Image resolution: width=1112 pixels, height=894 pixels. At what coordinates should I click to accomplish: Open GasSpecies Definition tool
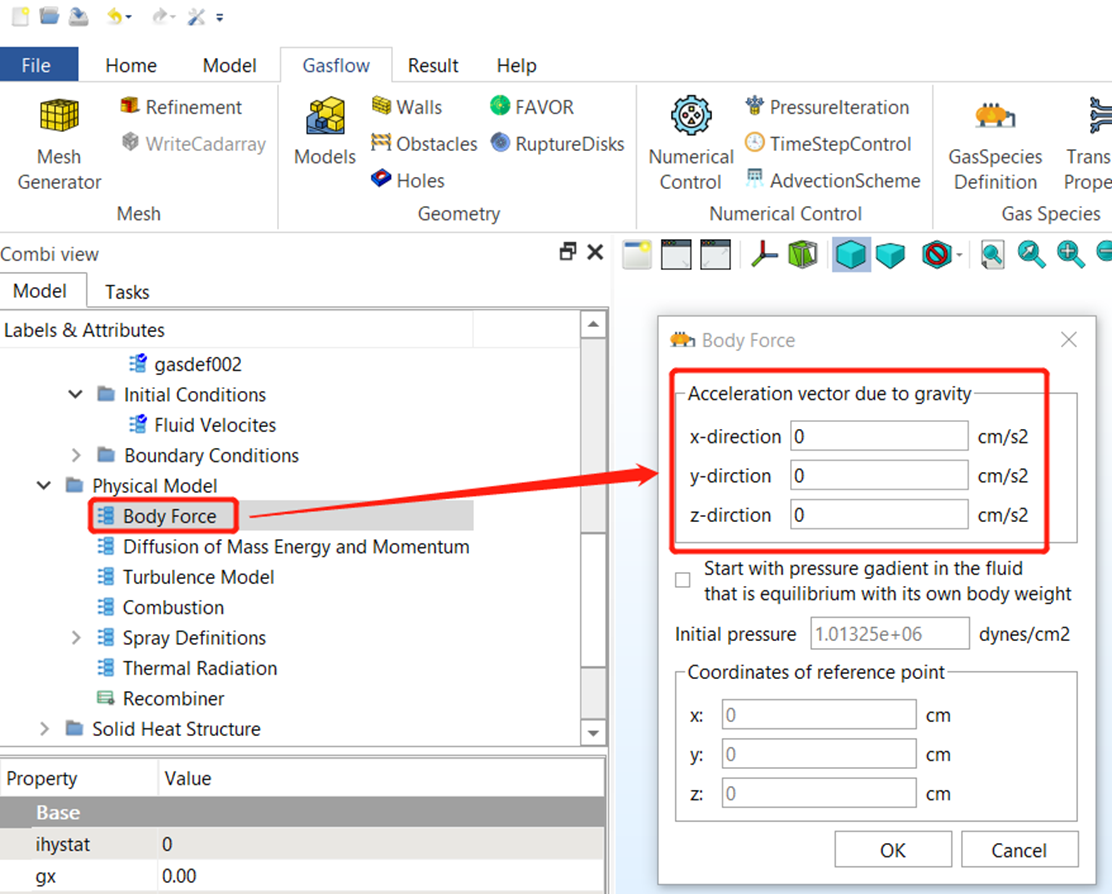(995, 145)
